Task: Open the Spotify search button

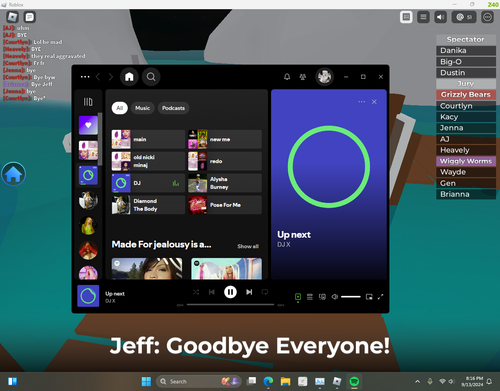Action: click(x=151, y=77)
